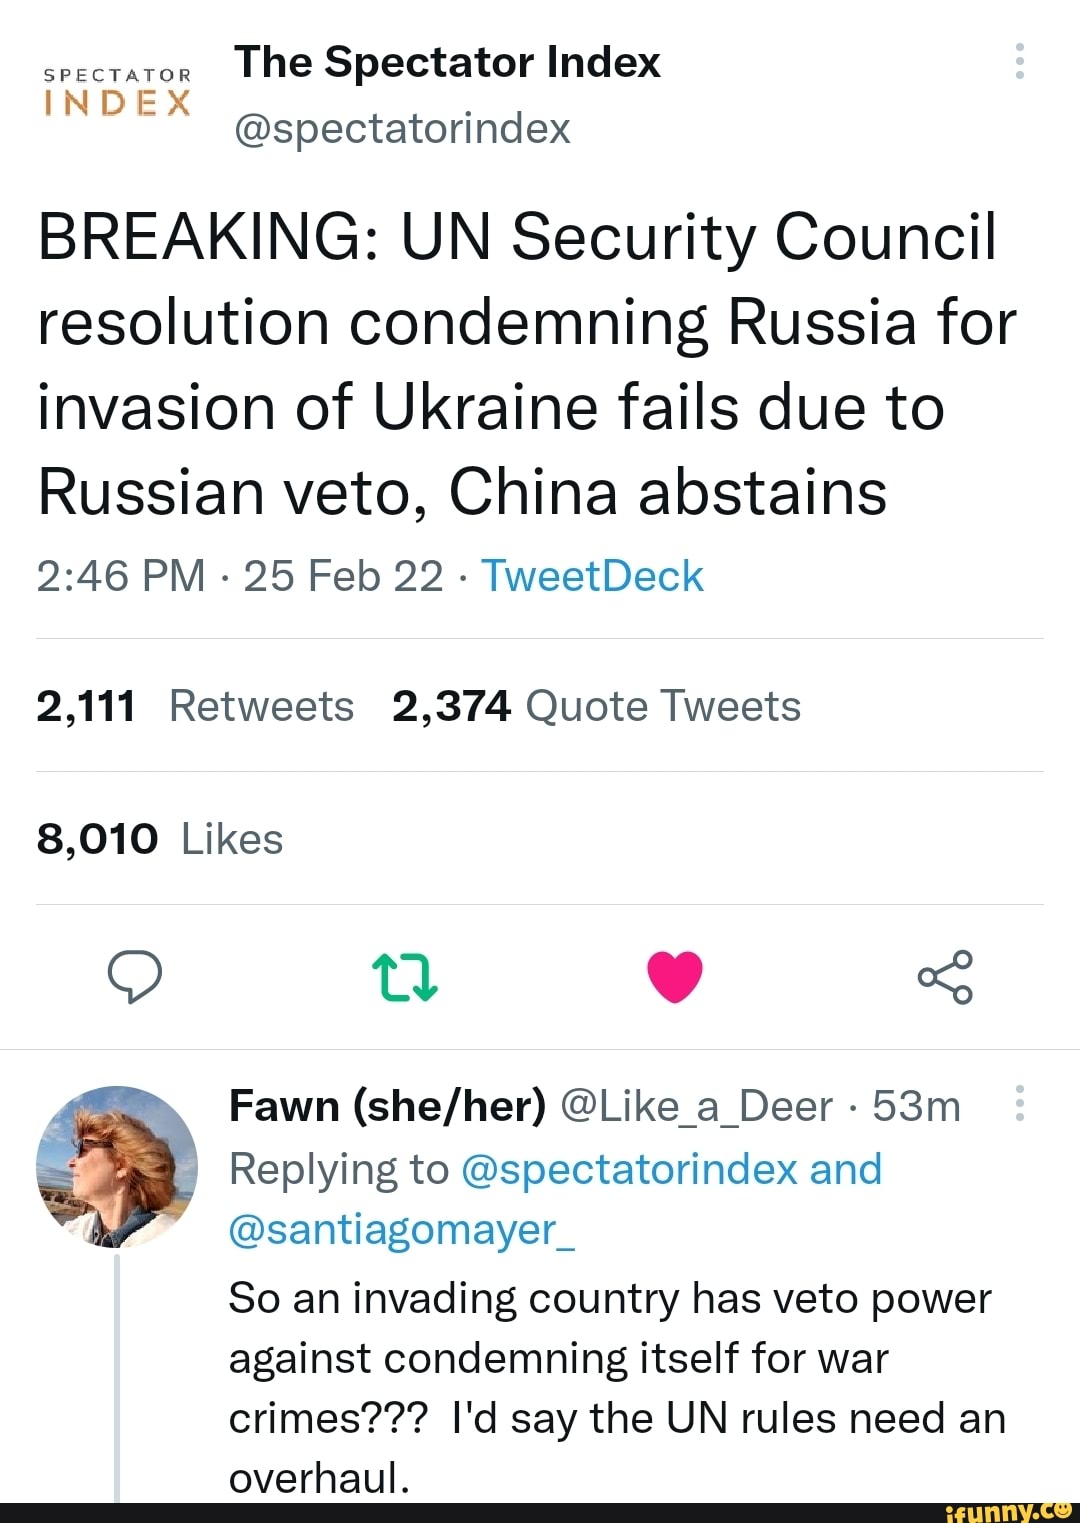Open the TweetDeck source link

(x=592, y=576)
